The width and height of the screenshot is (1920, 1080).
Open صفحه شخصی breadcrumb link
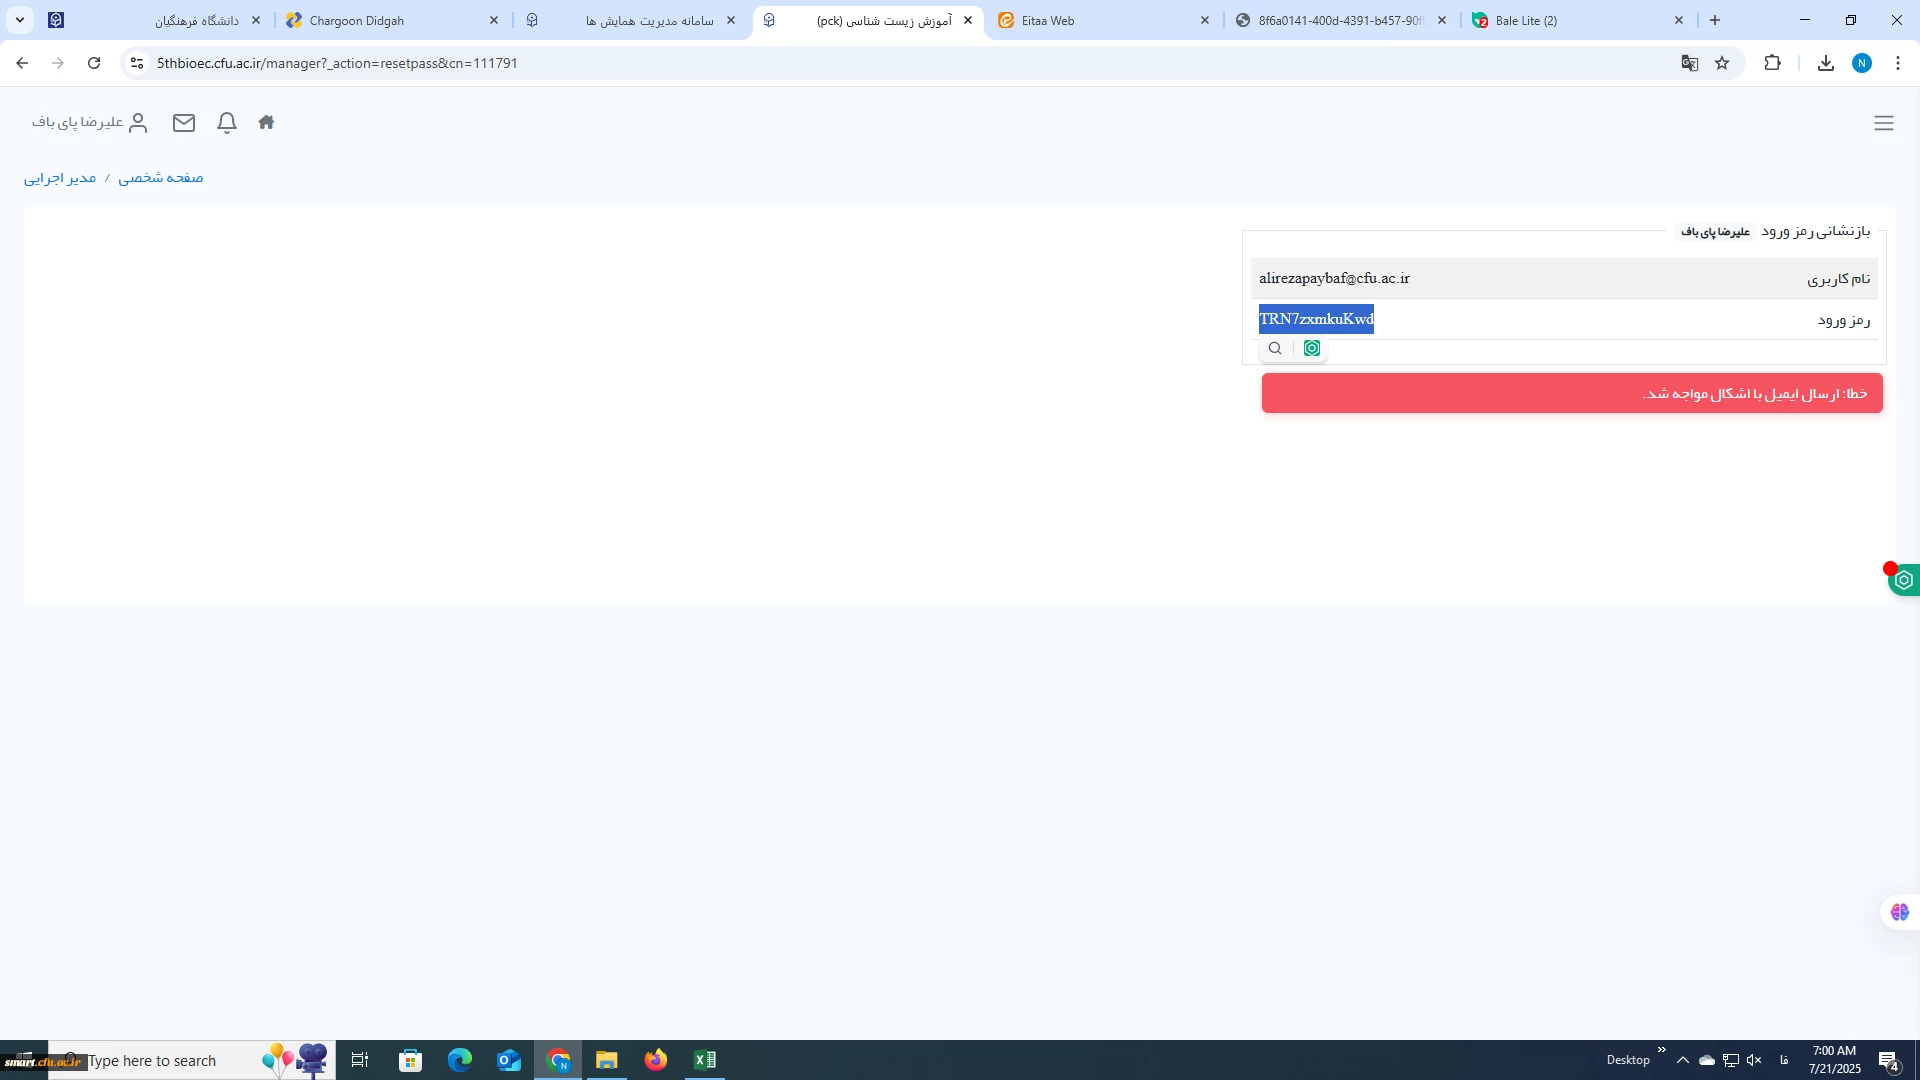(161, 177)
